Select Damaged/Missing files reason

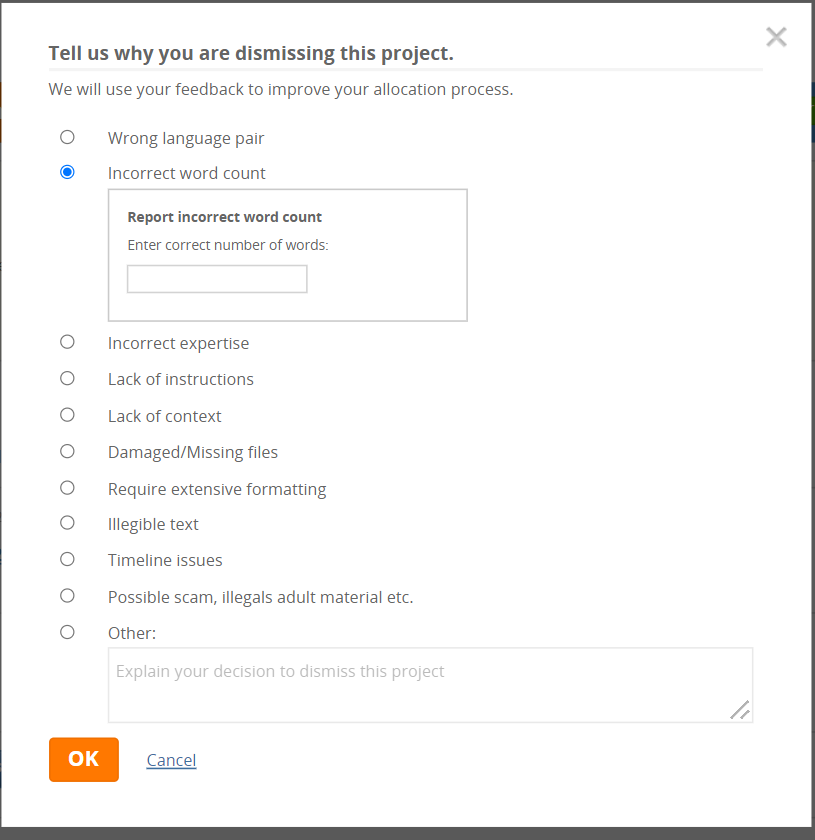click(x=67, y=451)
